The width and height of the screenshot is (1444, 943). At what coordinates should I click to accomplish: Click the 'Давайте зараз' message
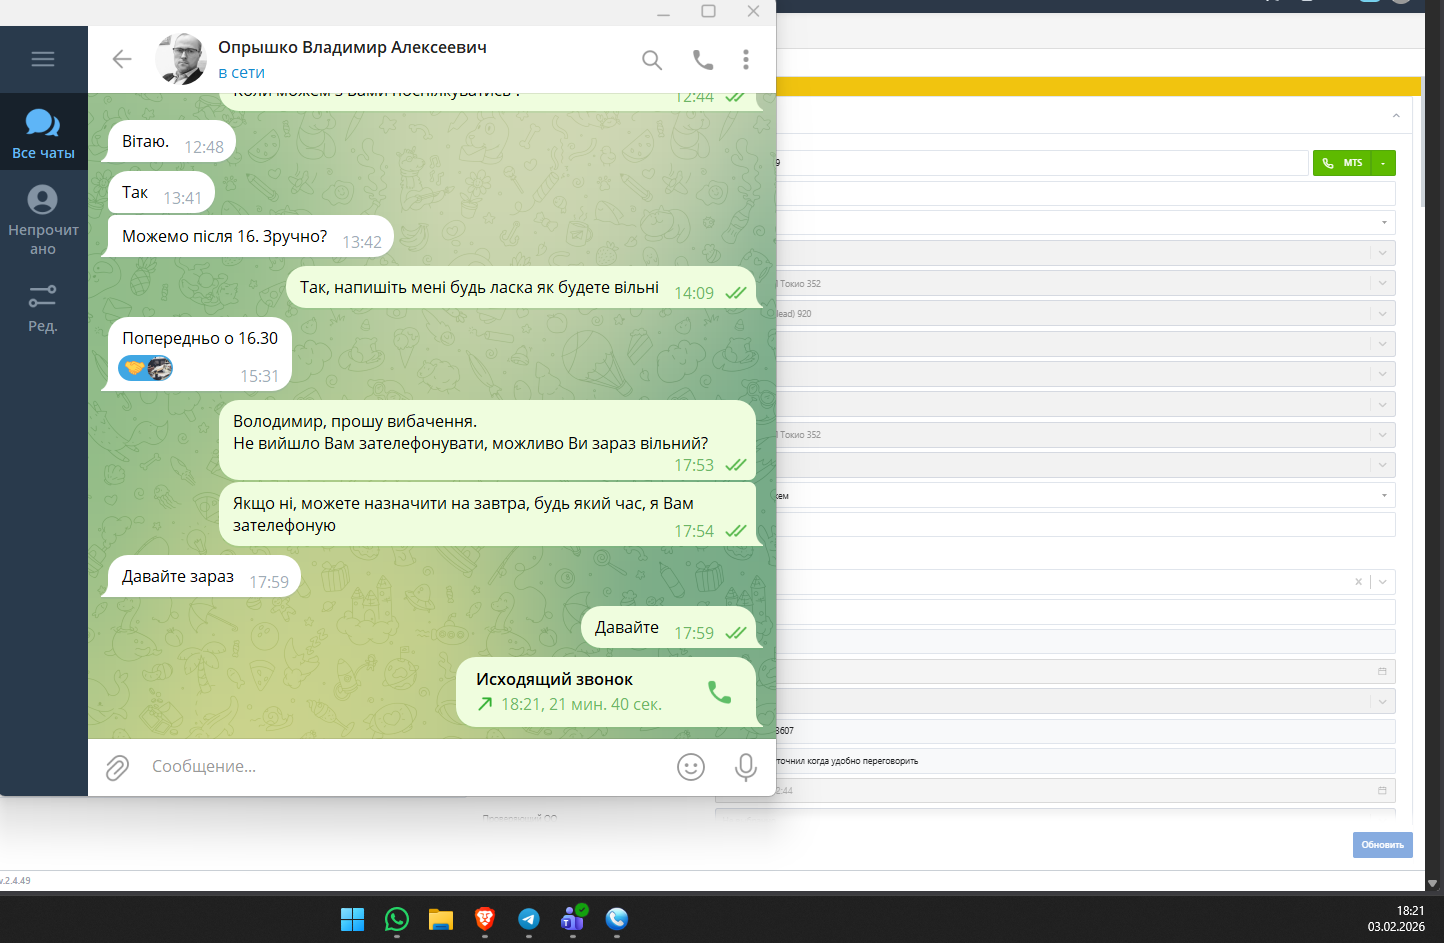coord(204,577)
